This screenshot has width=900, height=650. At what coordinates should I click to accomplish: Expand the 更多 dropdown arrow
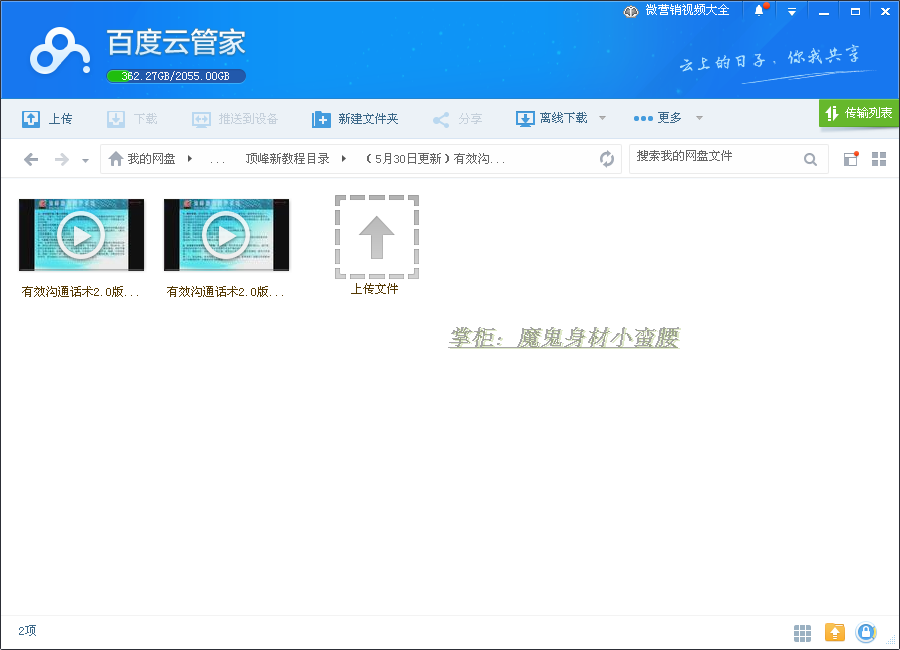click(699, 118)
